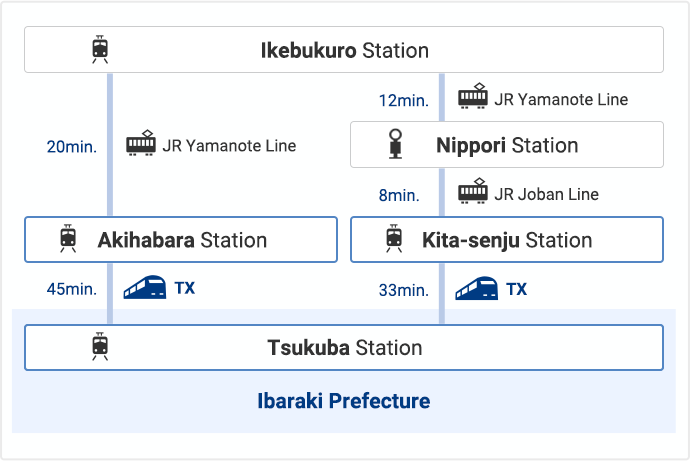690x461 pixels.
Task: Click the blue TX train icon under Kita-senju
Action: [477, 289]
